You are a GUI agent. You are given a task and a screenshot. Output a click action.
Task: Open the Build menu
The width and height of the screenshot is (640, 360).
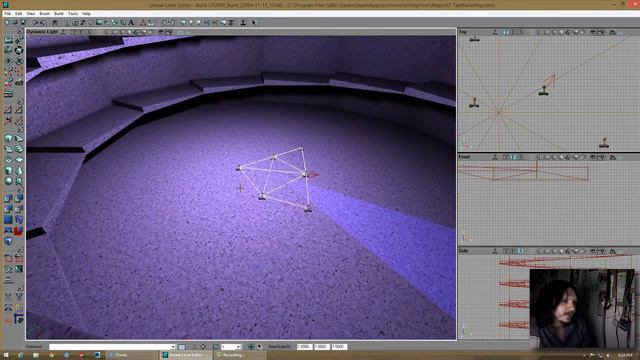click(x=59, y=13)
